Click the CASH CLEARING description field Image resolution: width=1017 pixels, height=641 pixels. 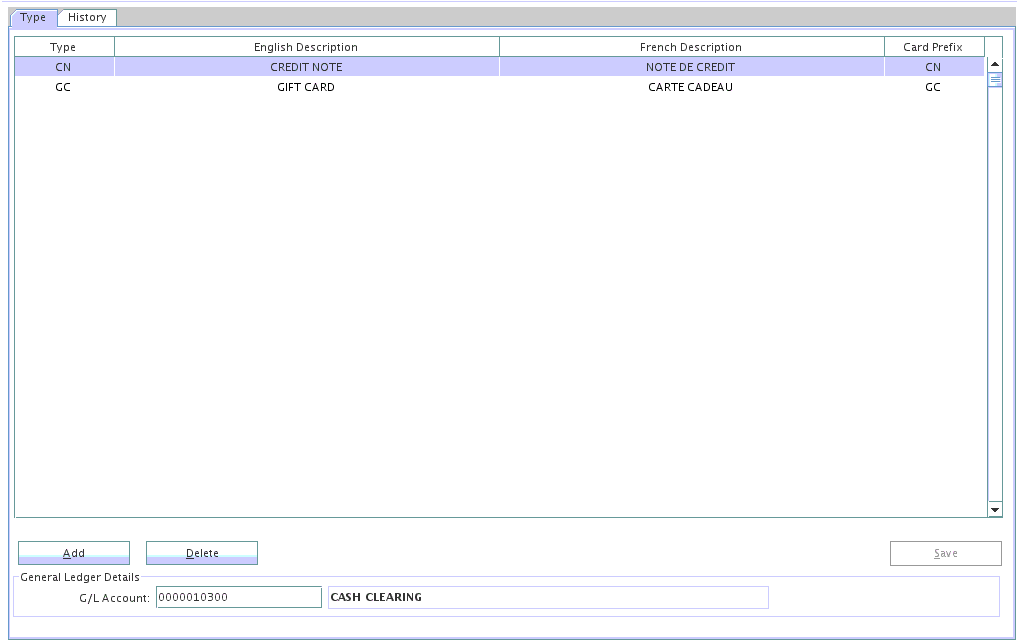[x=548, y=597]
